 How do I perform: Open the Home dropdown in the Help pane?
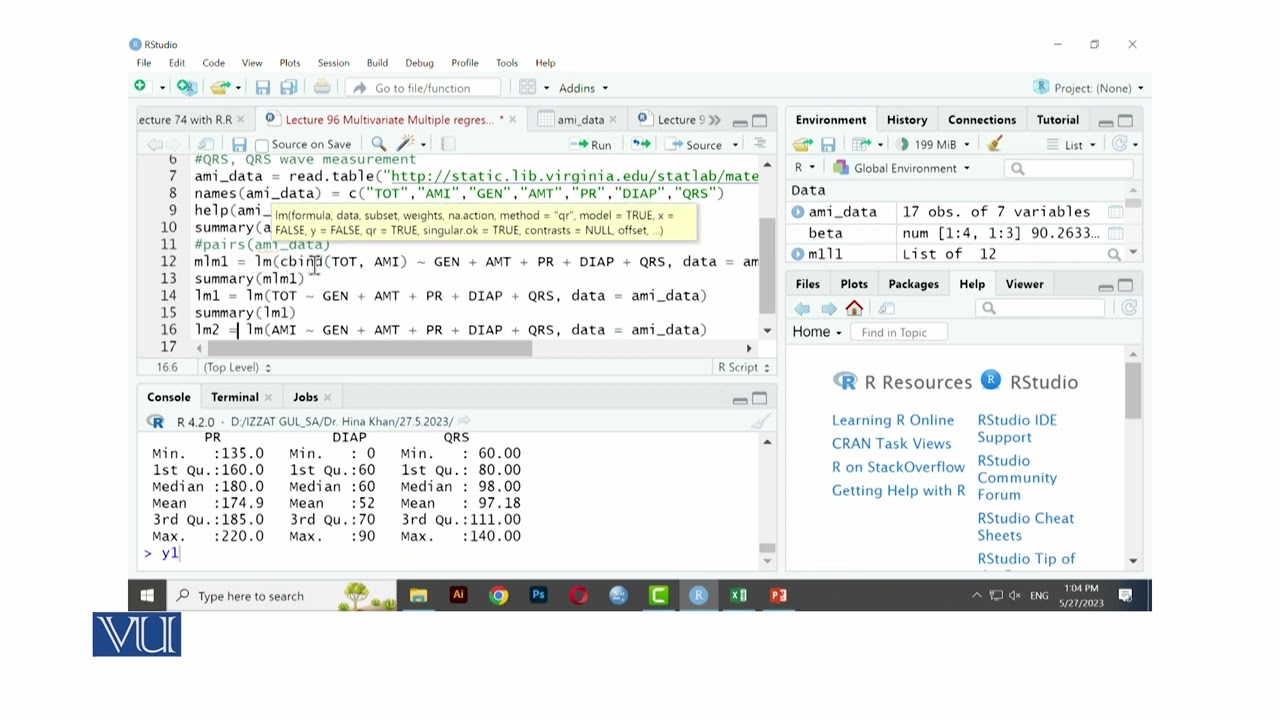817,332
